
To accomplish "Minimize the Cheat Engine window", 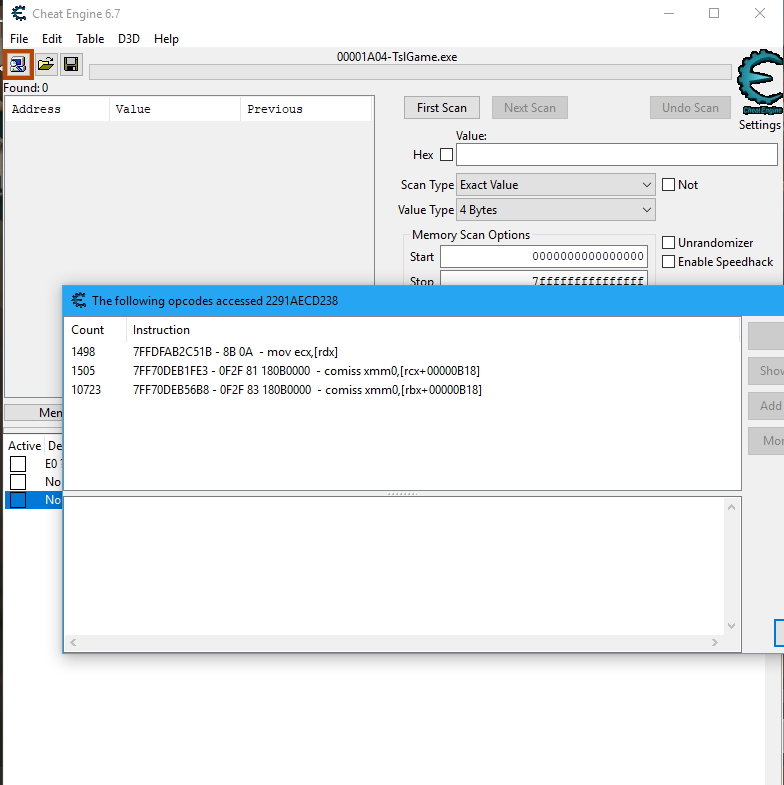I will click(x=668, y=14).
